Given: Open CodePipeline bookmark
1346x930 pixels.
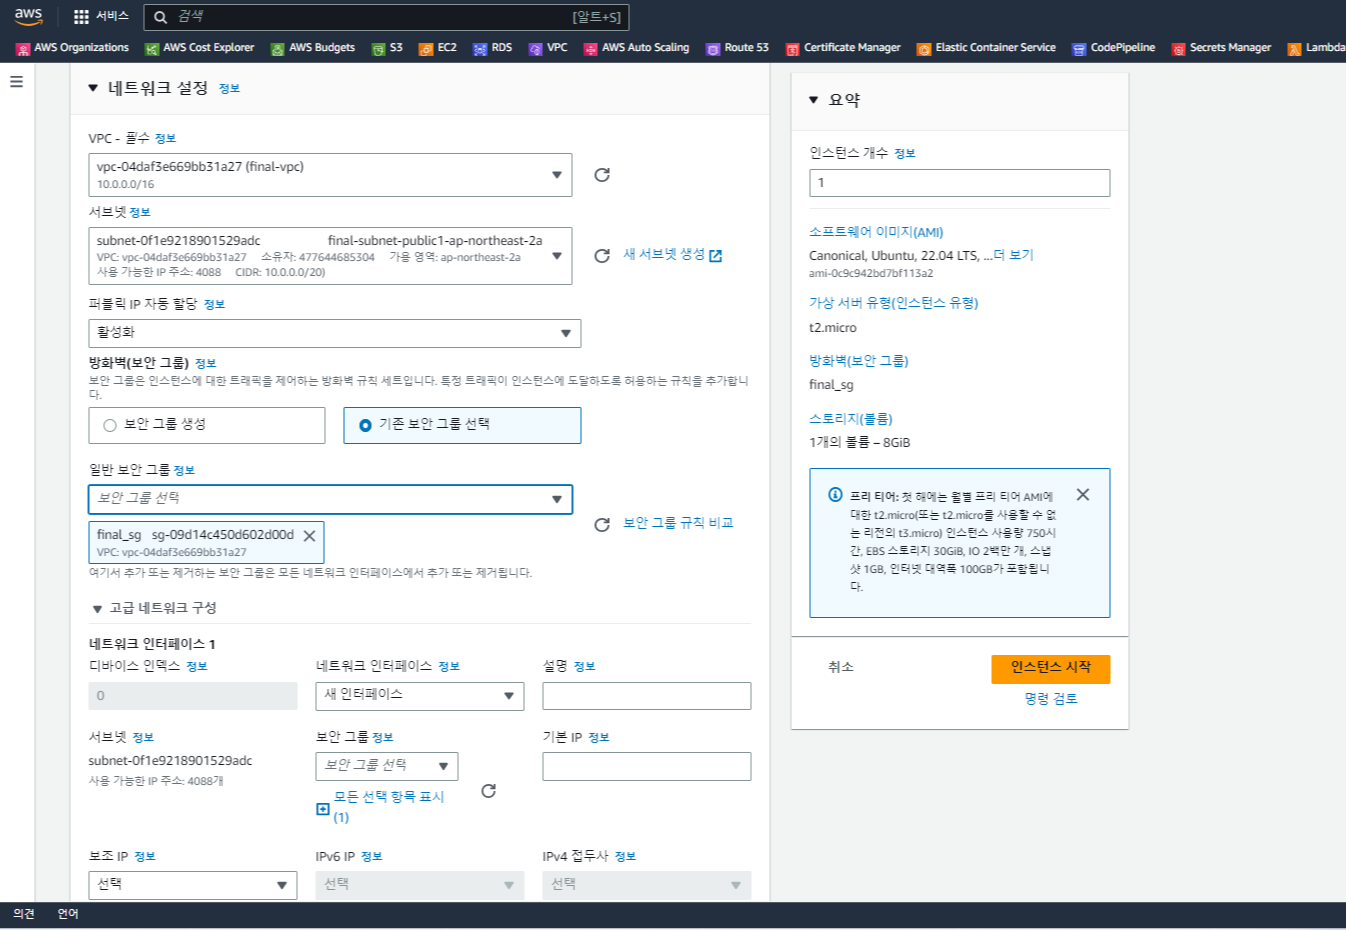Looking at the screenshot, I should (1114, 48).
